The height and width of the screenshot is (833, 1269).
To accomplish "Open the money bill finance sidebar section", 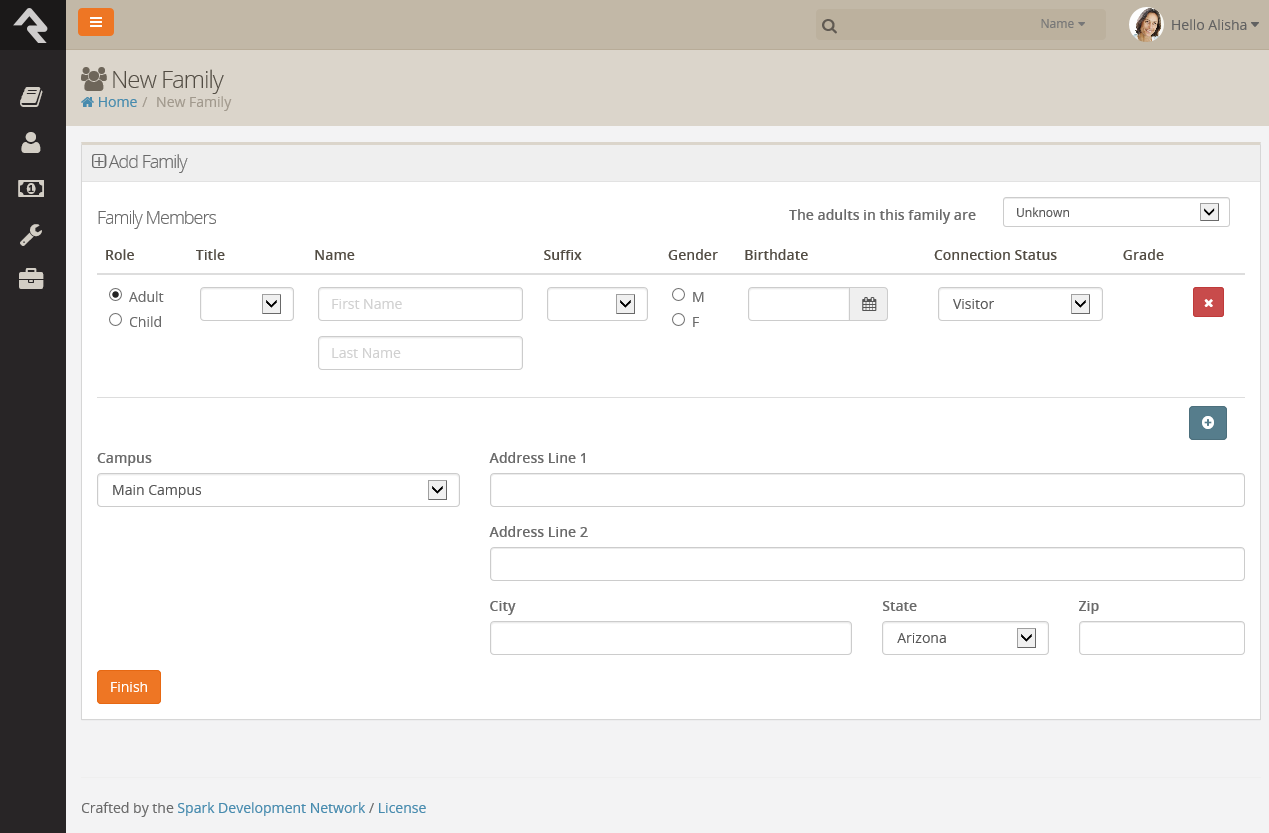I will tap(31, 188).
